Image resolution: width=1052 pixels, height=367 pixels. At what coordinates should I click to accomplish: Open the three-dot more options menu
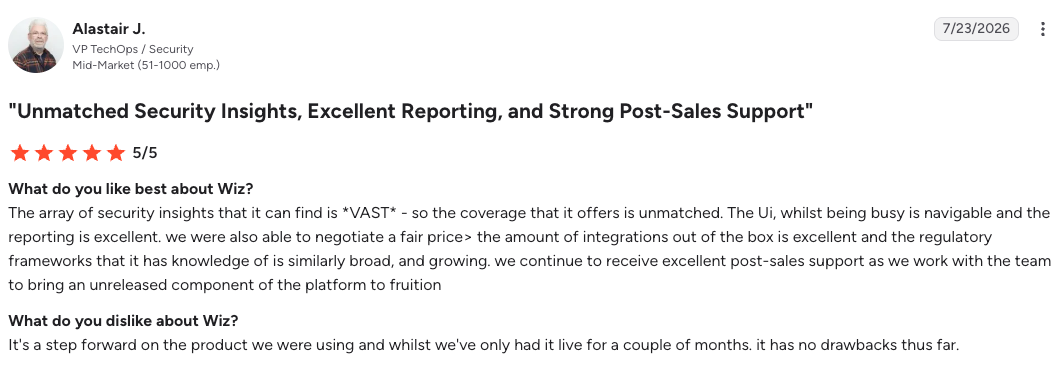pyautogui.click(x=1042, y=29)
